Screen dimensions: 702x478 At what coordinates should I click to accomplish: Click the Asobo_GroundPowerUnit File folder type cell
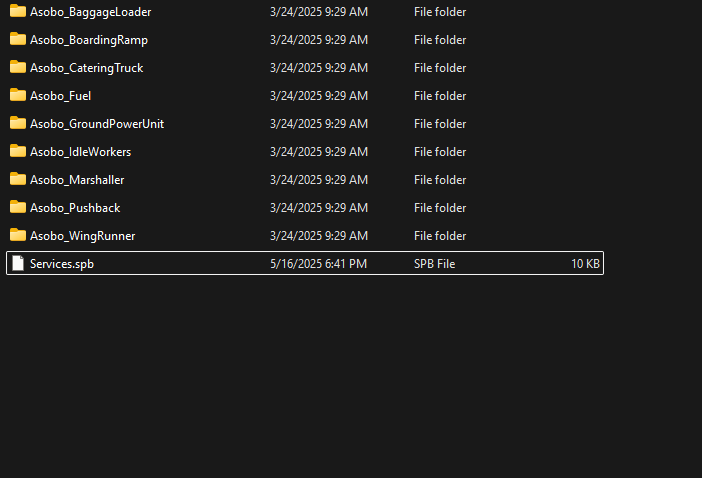(440, 124)
